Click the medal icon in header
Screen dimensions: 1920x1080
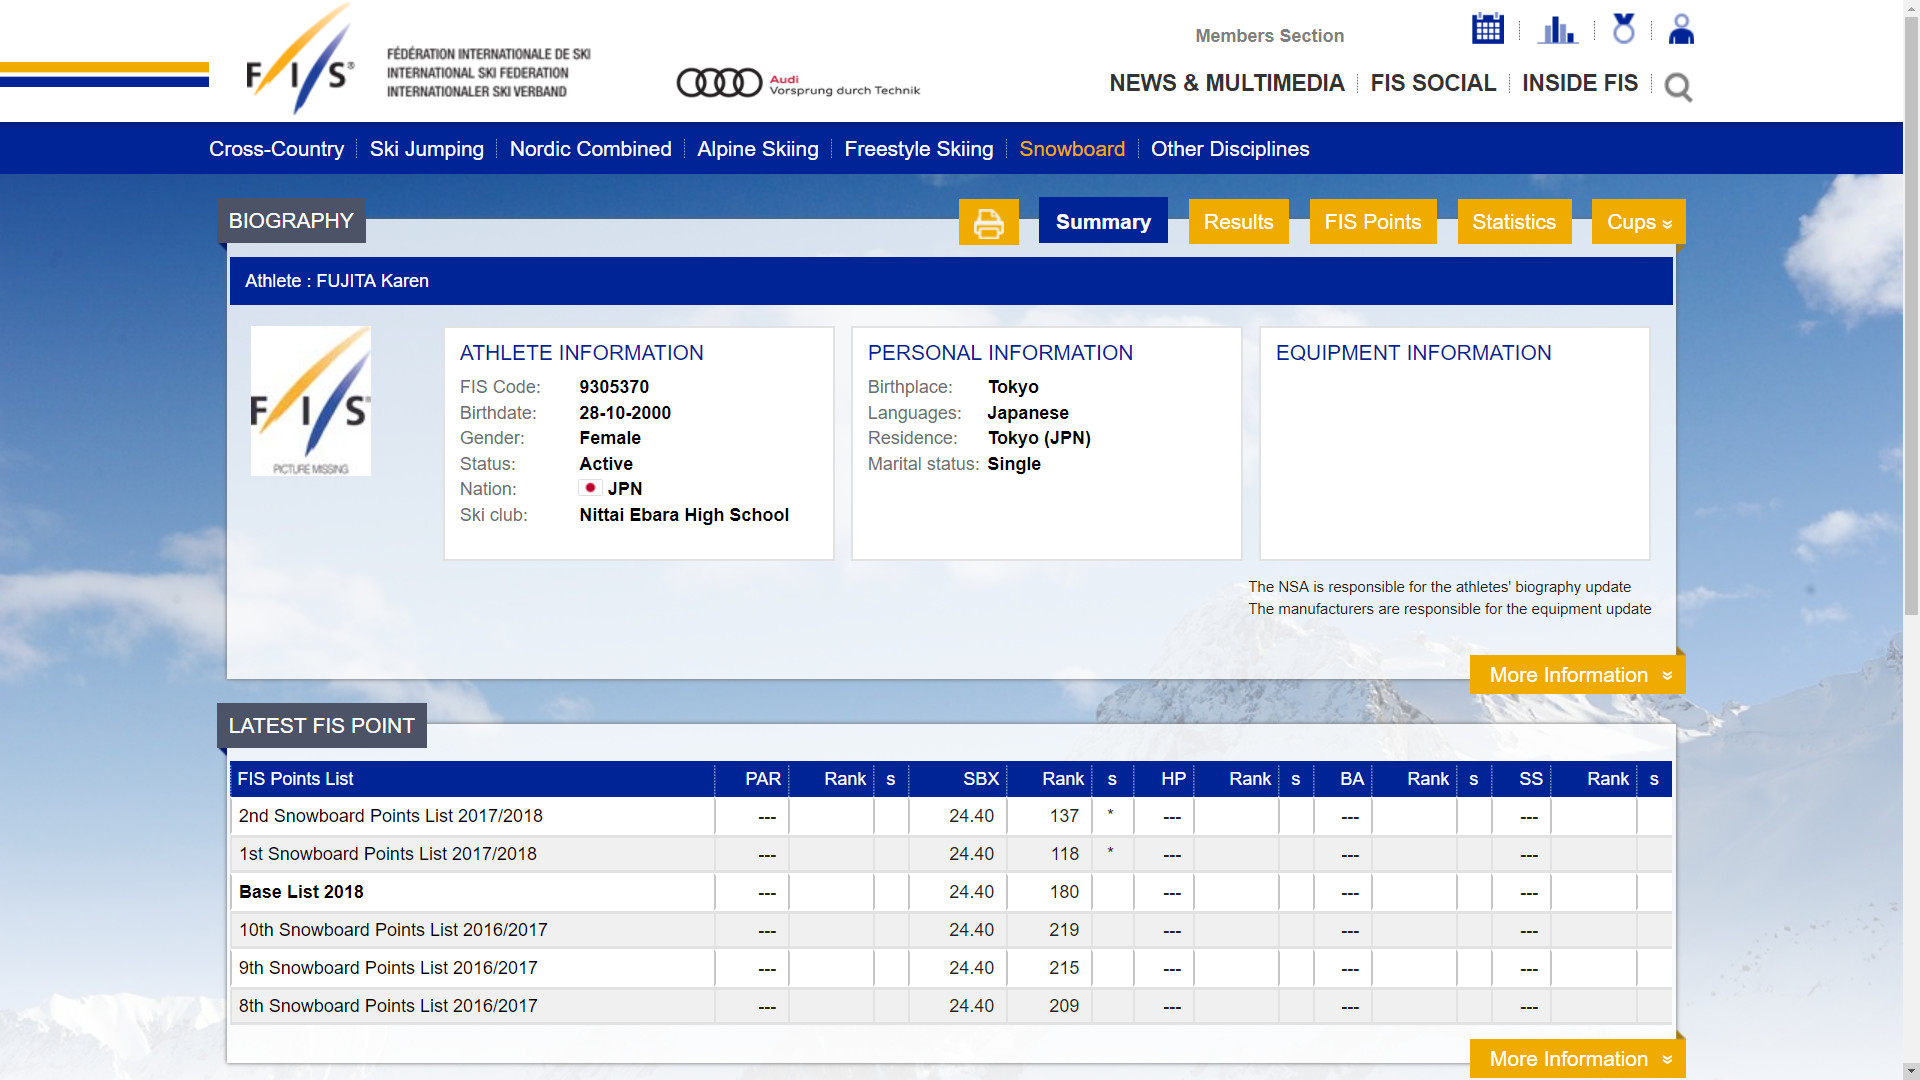tap(1623, 29)
